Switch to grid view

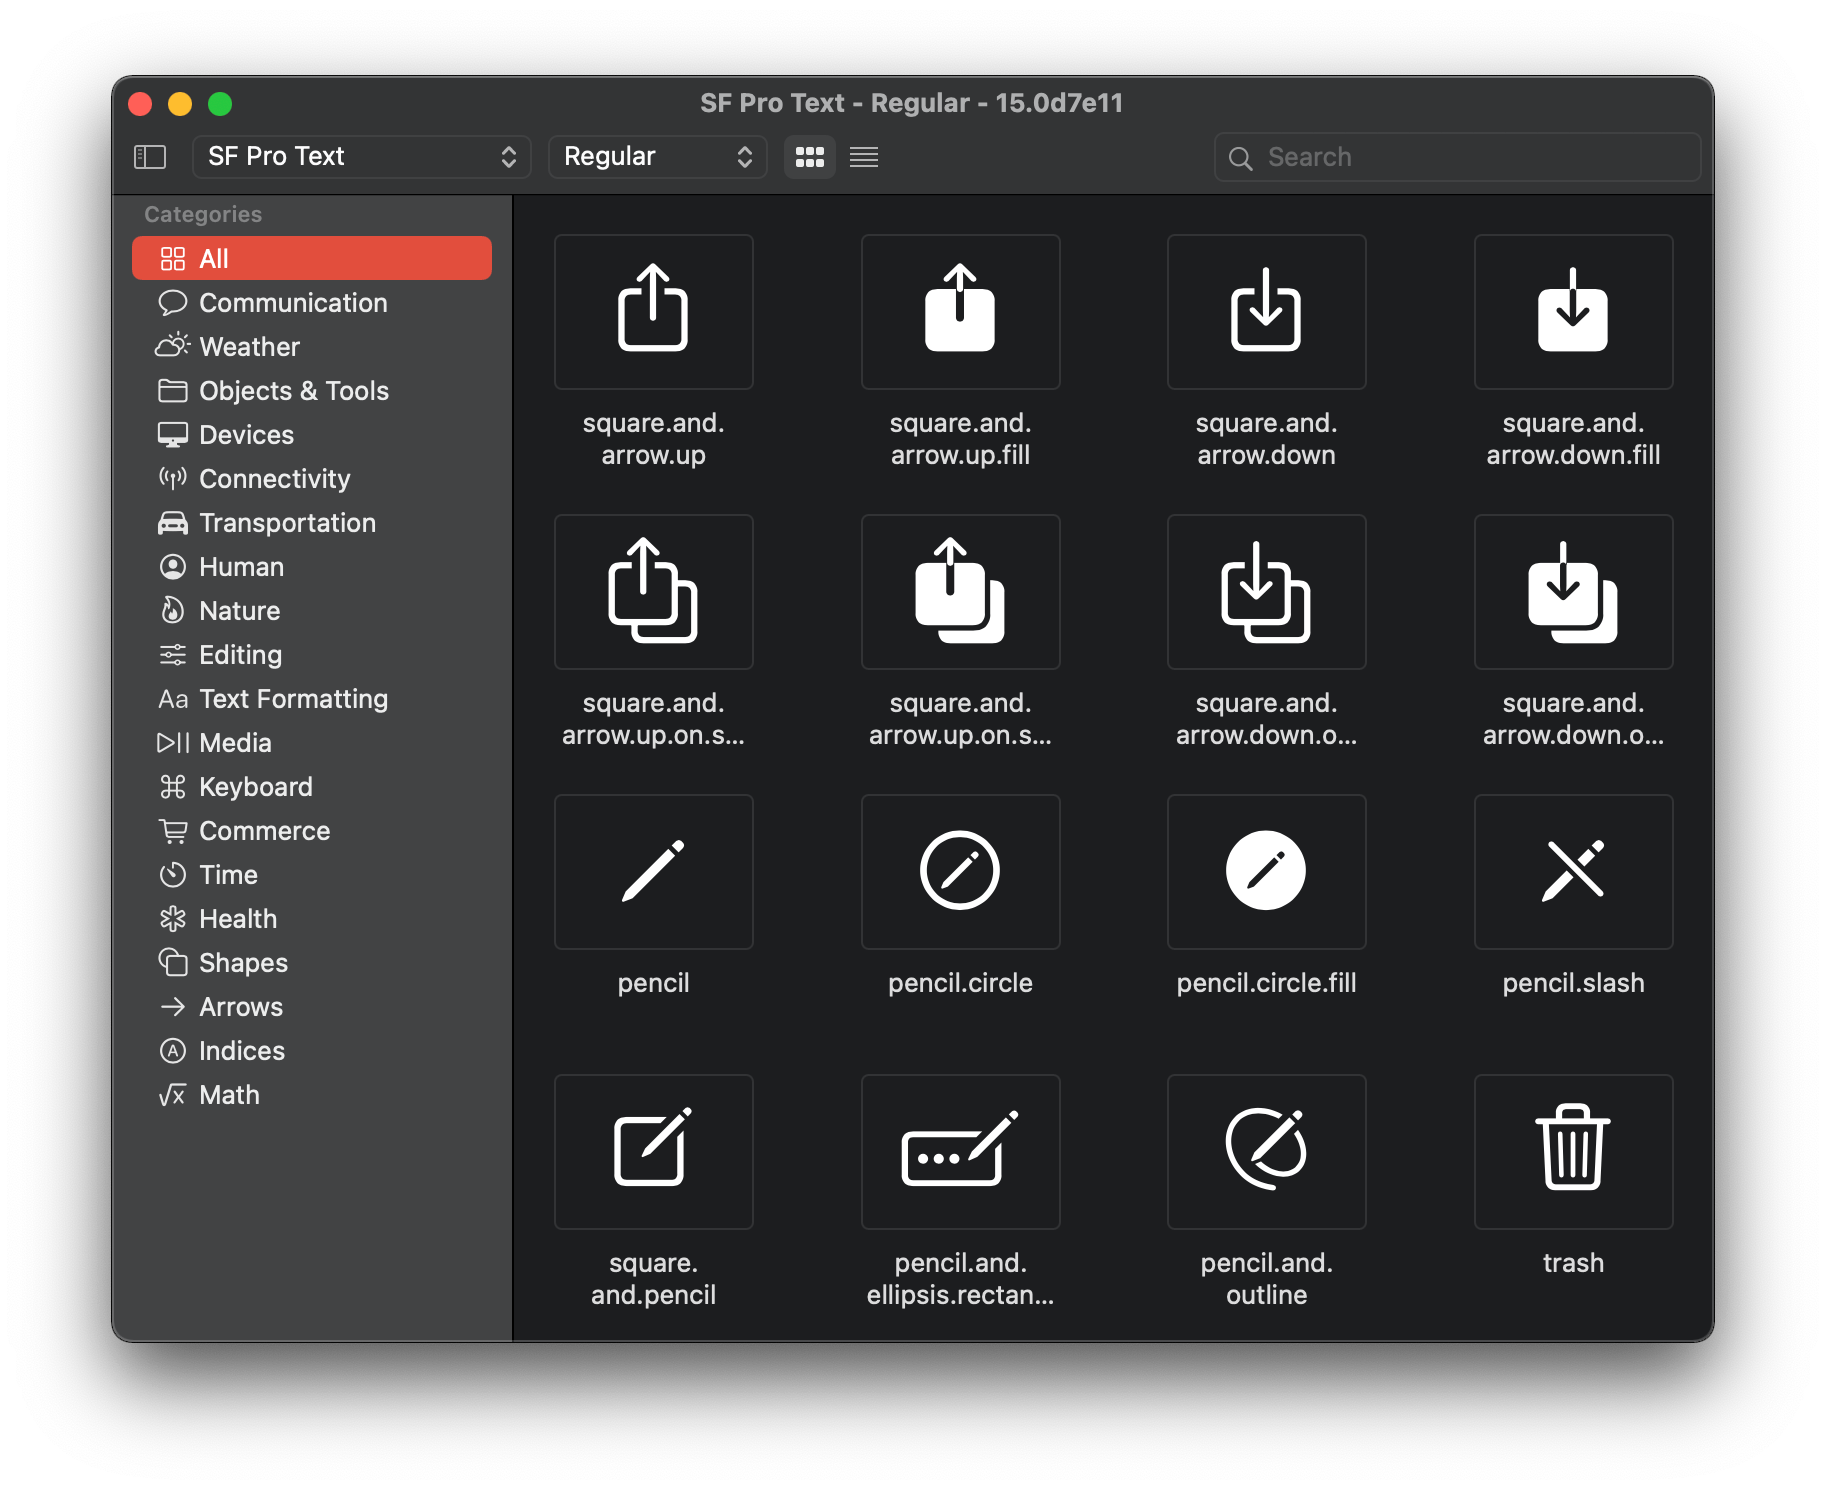point(809,157)
